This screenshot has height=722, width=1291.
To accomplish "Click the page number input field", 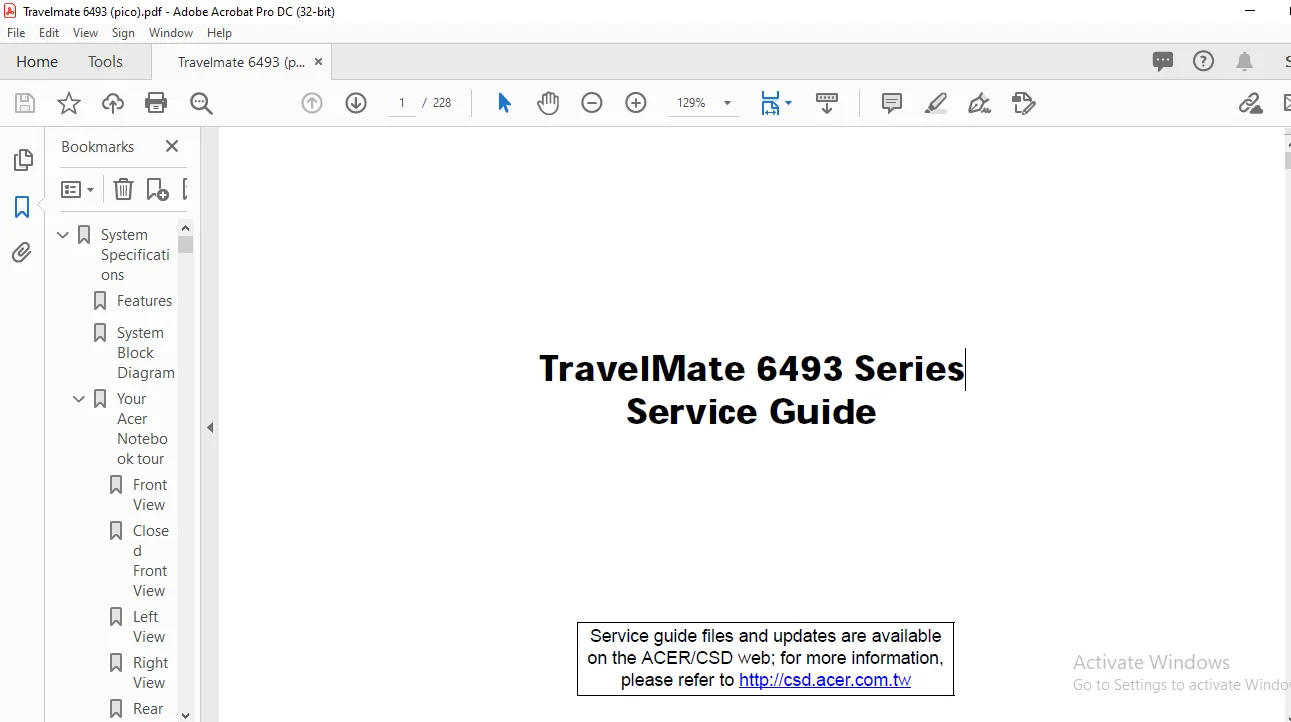I will pos(402,103).
